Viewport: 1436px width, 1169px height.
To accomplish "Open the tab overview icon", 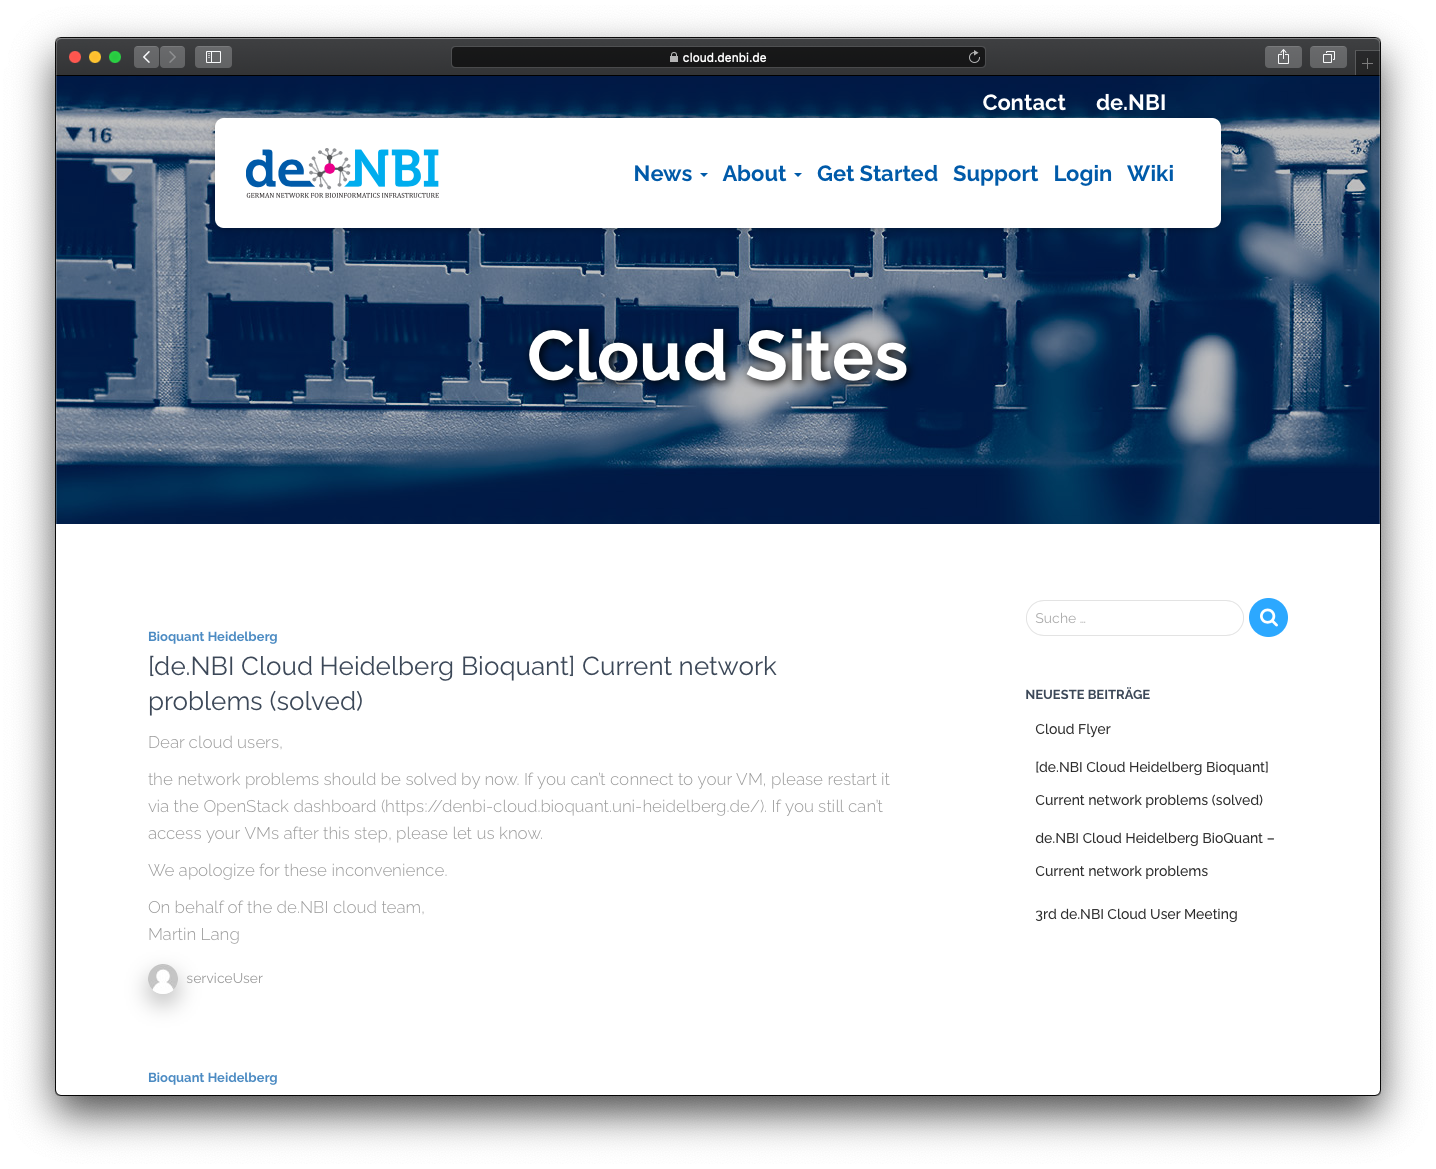I will tap(1328, 57).
